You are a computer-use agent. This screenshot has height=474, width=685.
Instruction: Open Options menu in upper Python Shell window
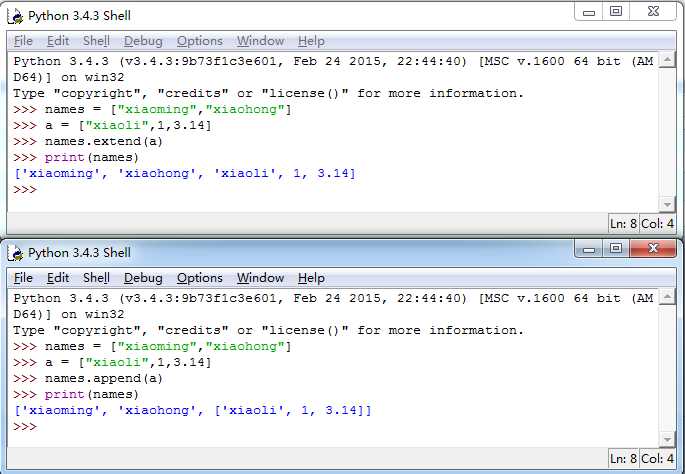200,41
